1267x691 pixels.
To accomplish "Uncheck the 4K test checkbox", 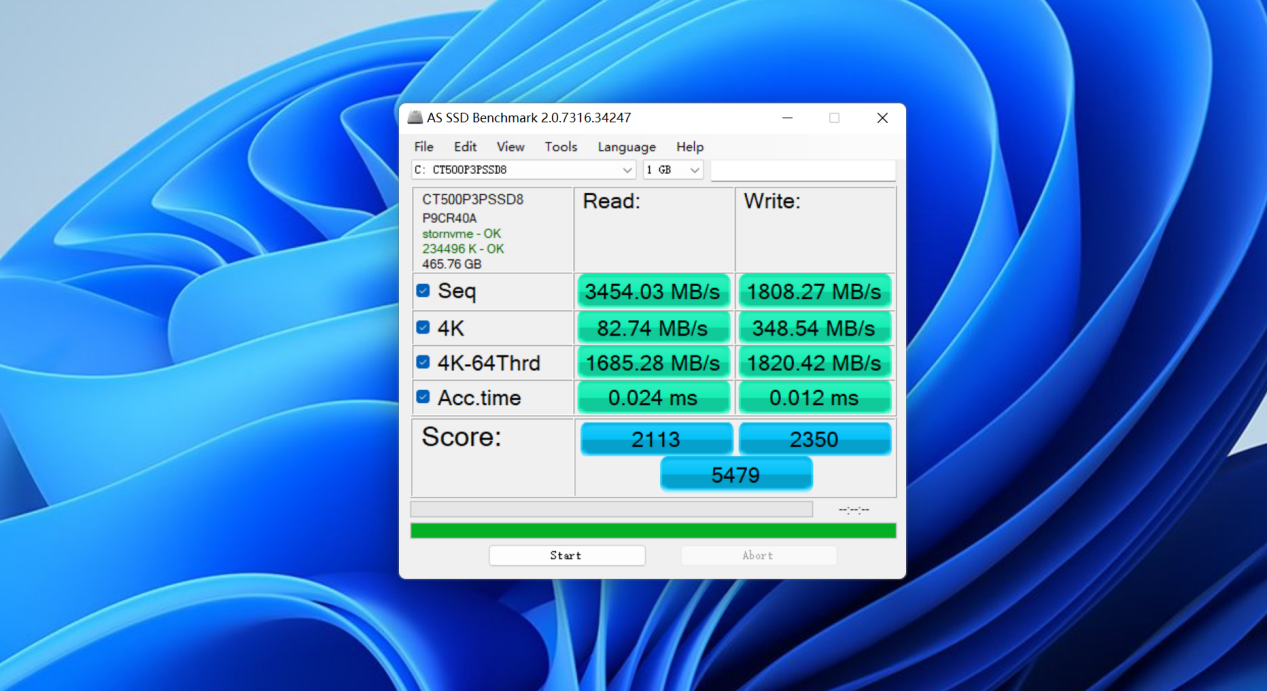I will click(423, 327).
